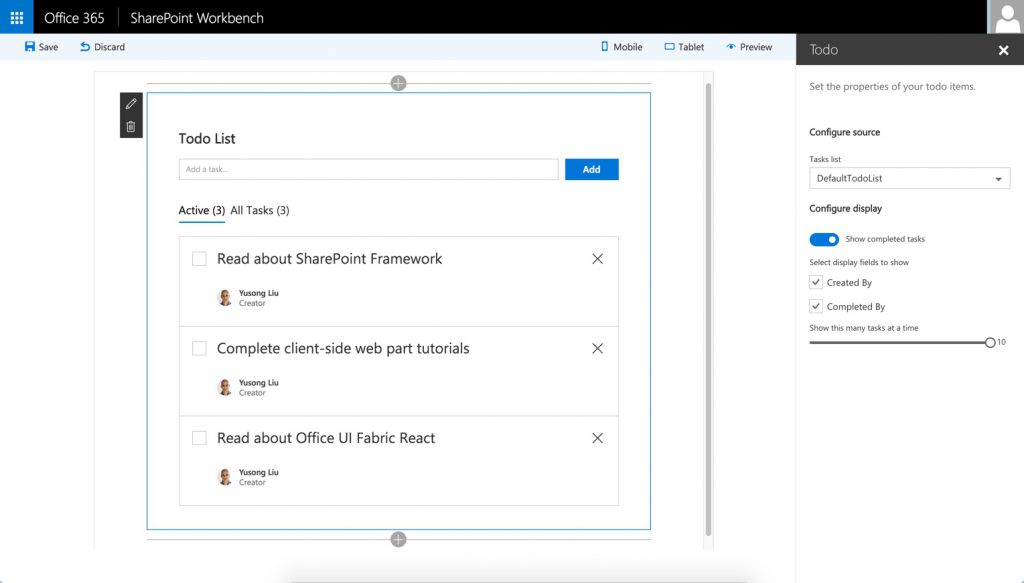Viewport: 1024px width, 583px height.
Task: Switch to Tablet view
Action: [684, 47]
